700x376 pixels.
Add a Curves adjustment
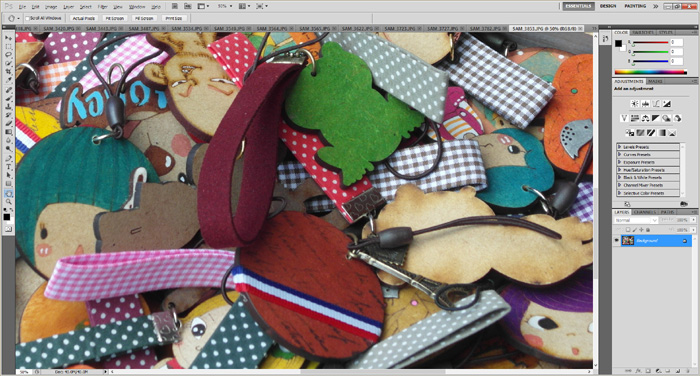(x=656, y=104)
